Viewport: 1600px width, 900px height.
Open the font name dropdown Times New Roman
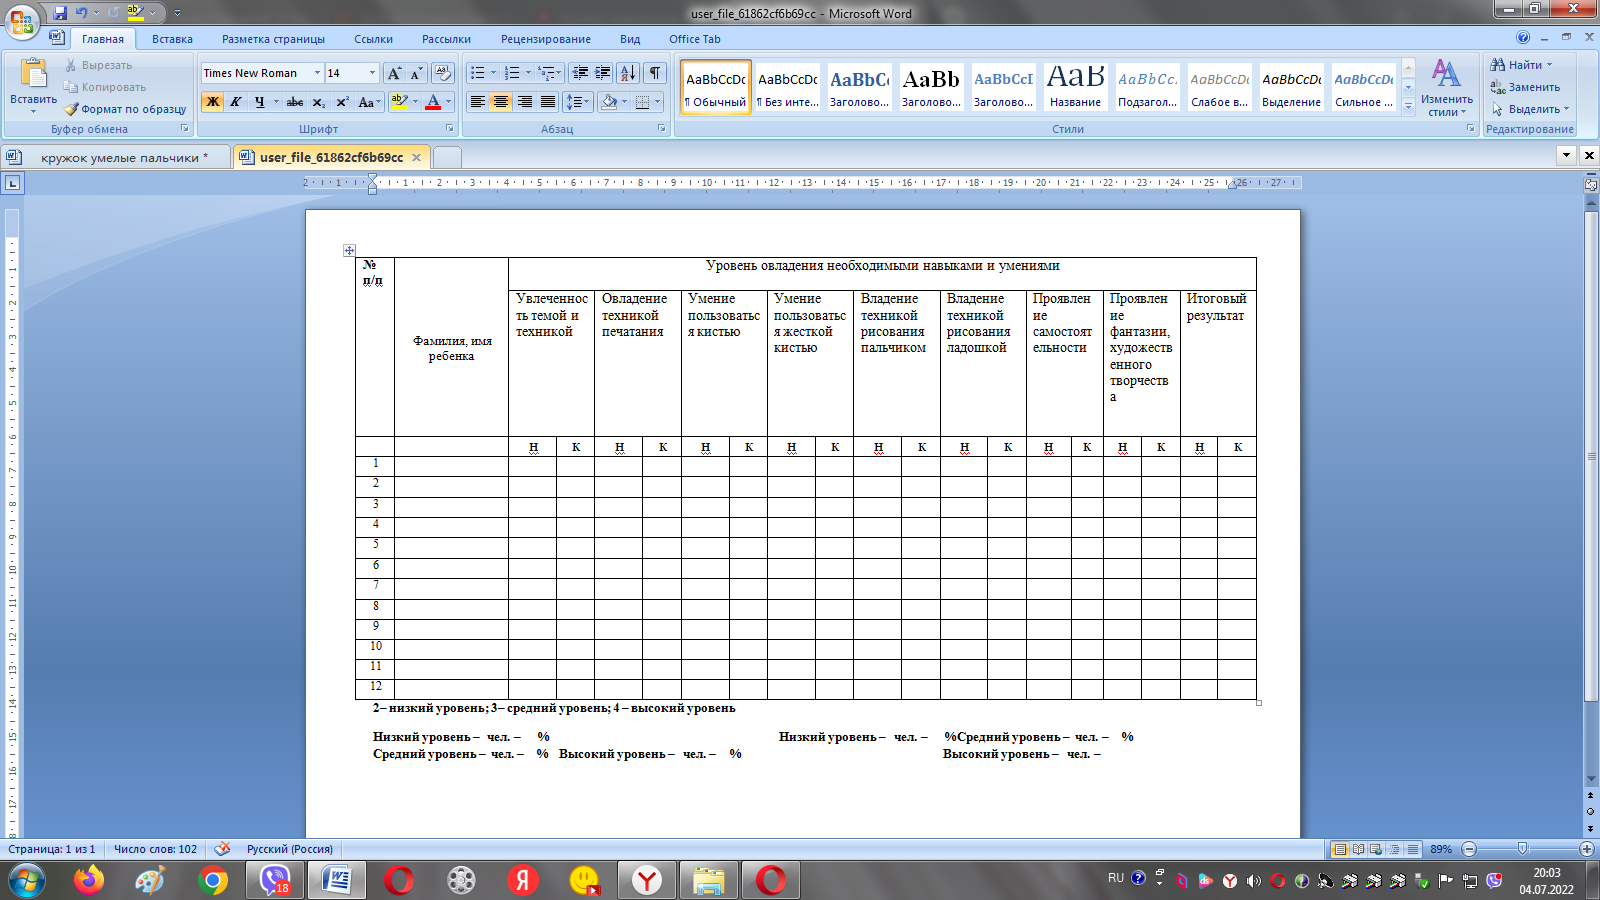click(x=317, y=73)
